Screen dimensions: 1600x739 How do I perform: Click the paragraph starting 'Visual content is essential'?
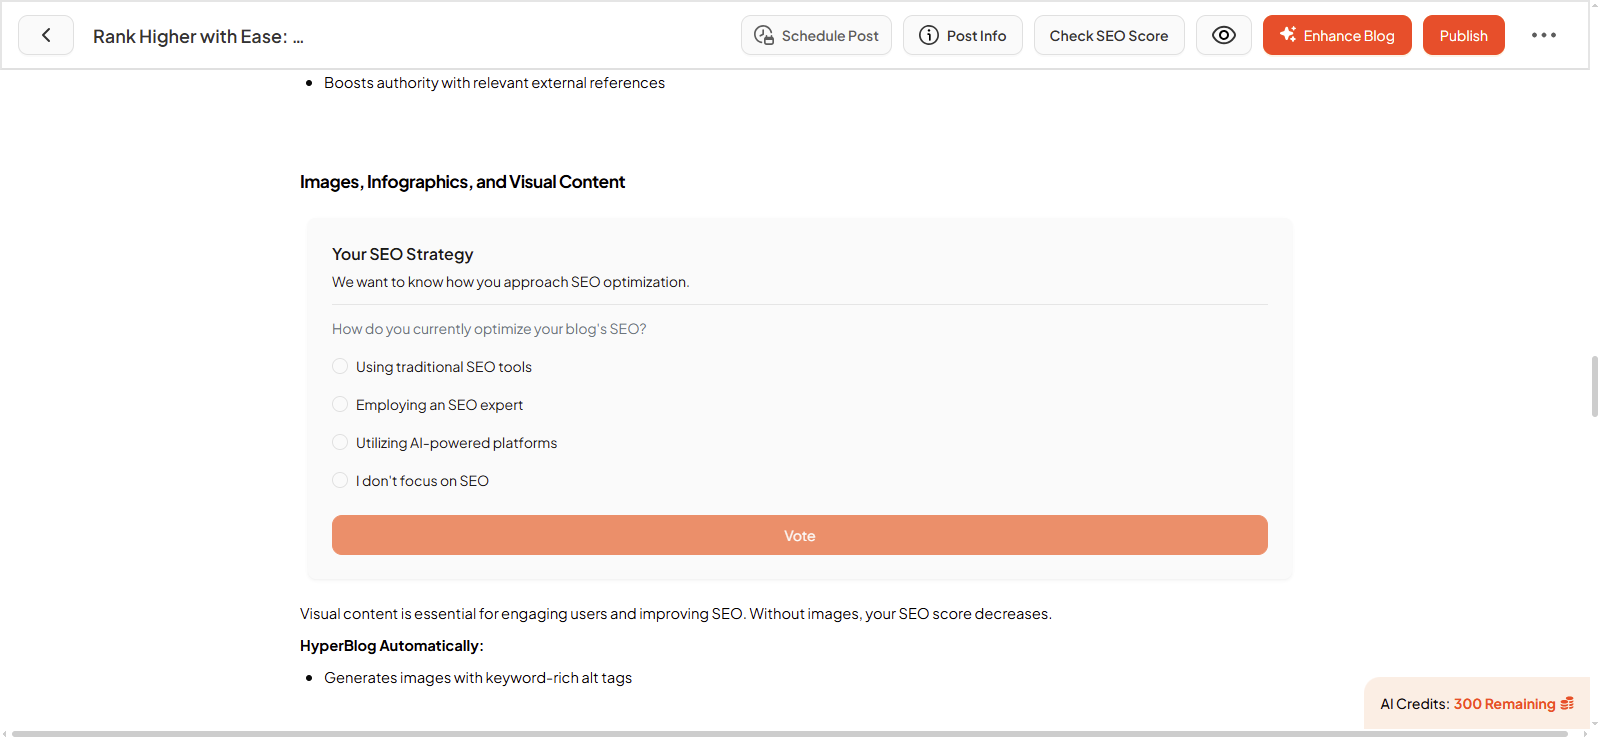tap(675, 614)
